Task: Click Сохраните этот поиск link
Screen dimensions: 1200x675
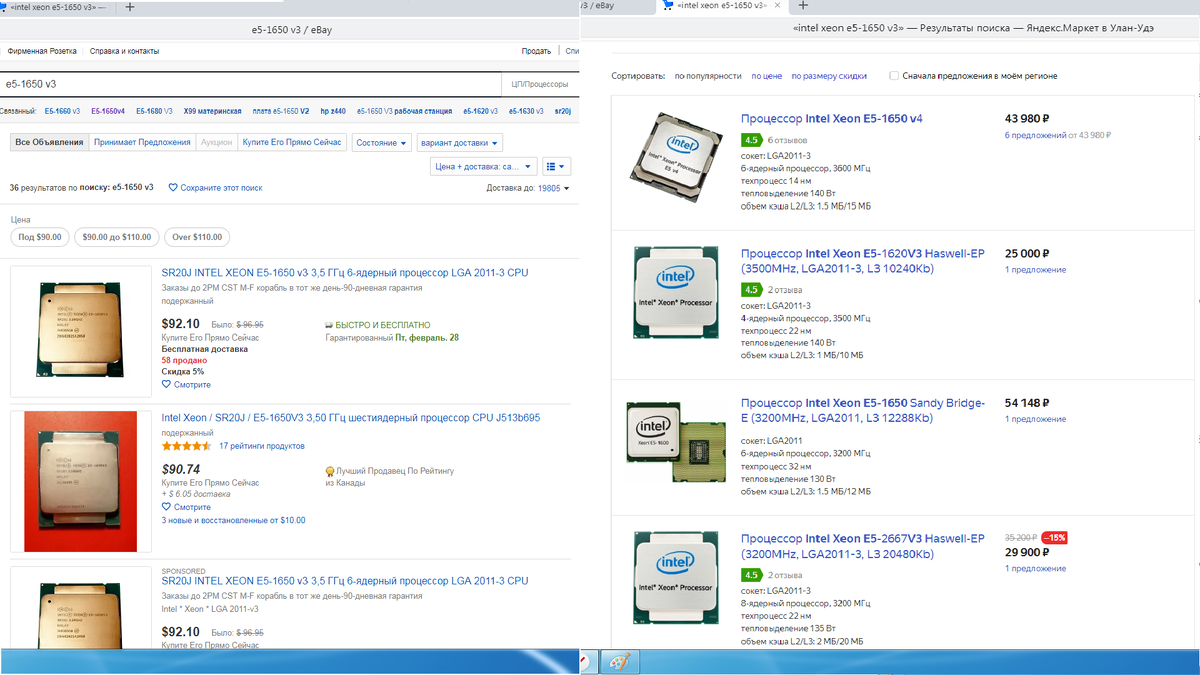Action: point(221,188)
